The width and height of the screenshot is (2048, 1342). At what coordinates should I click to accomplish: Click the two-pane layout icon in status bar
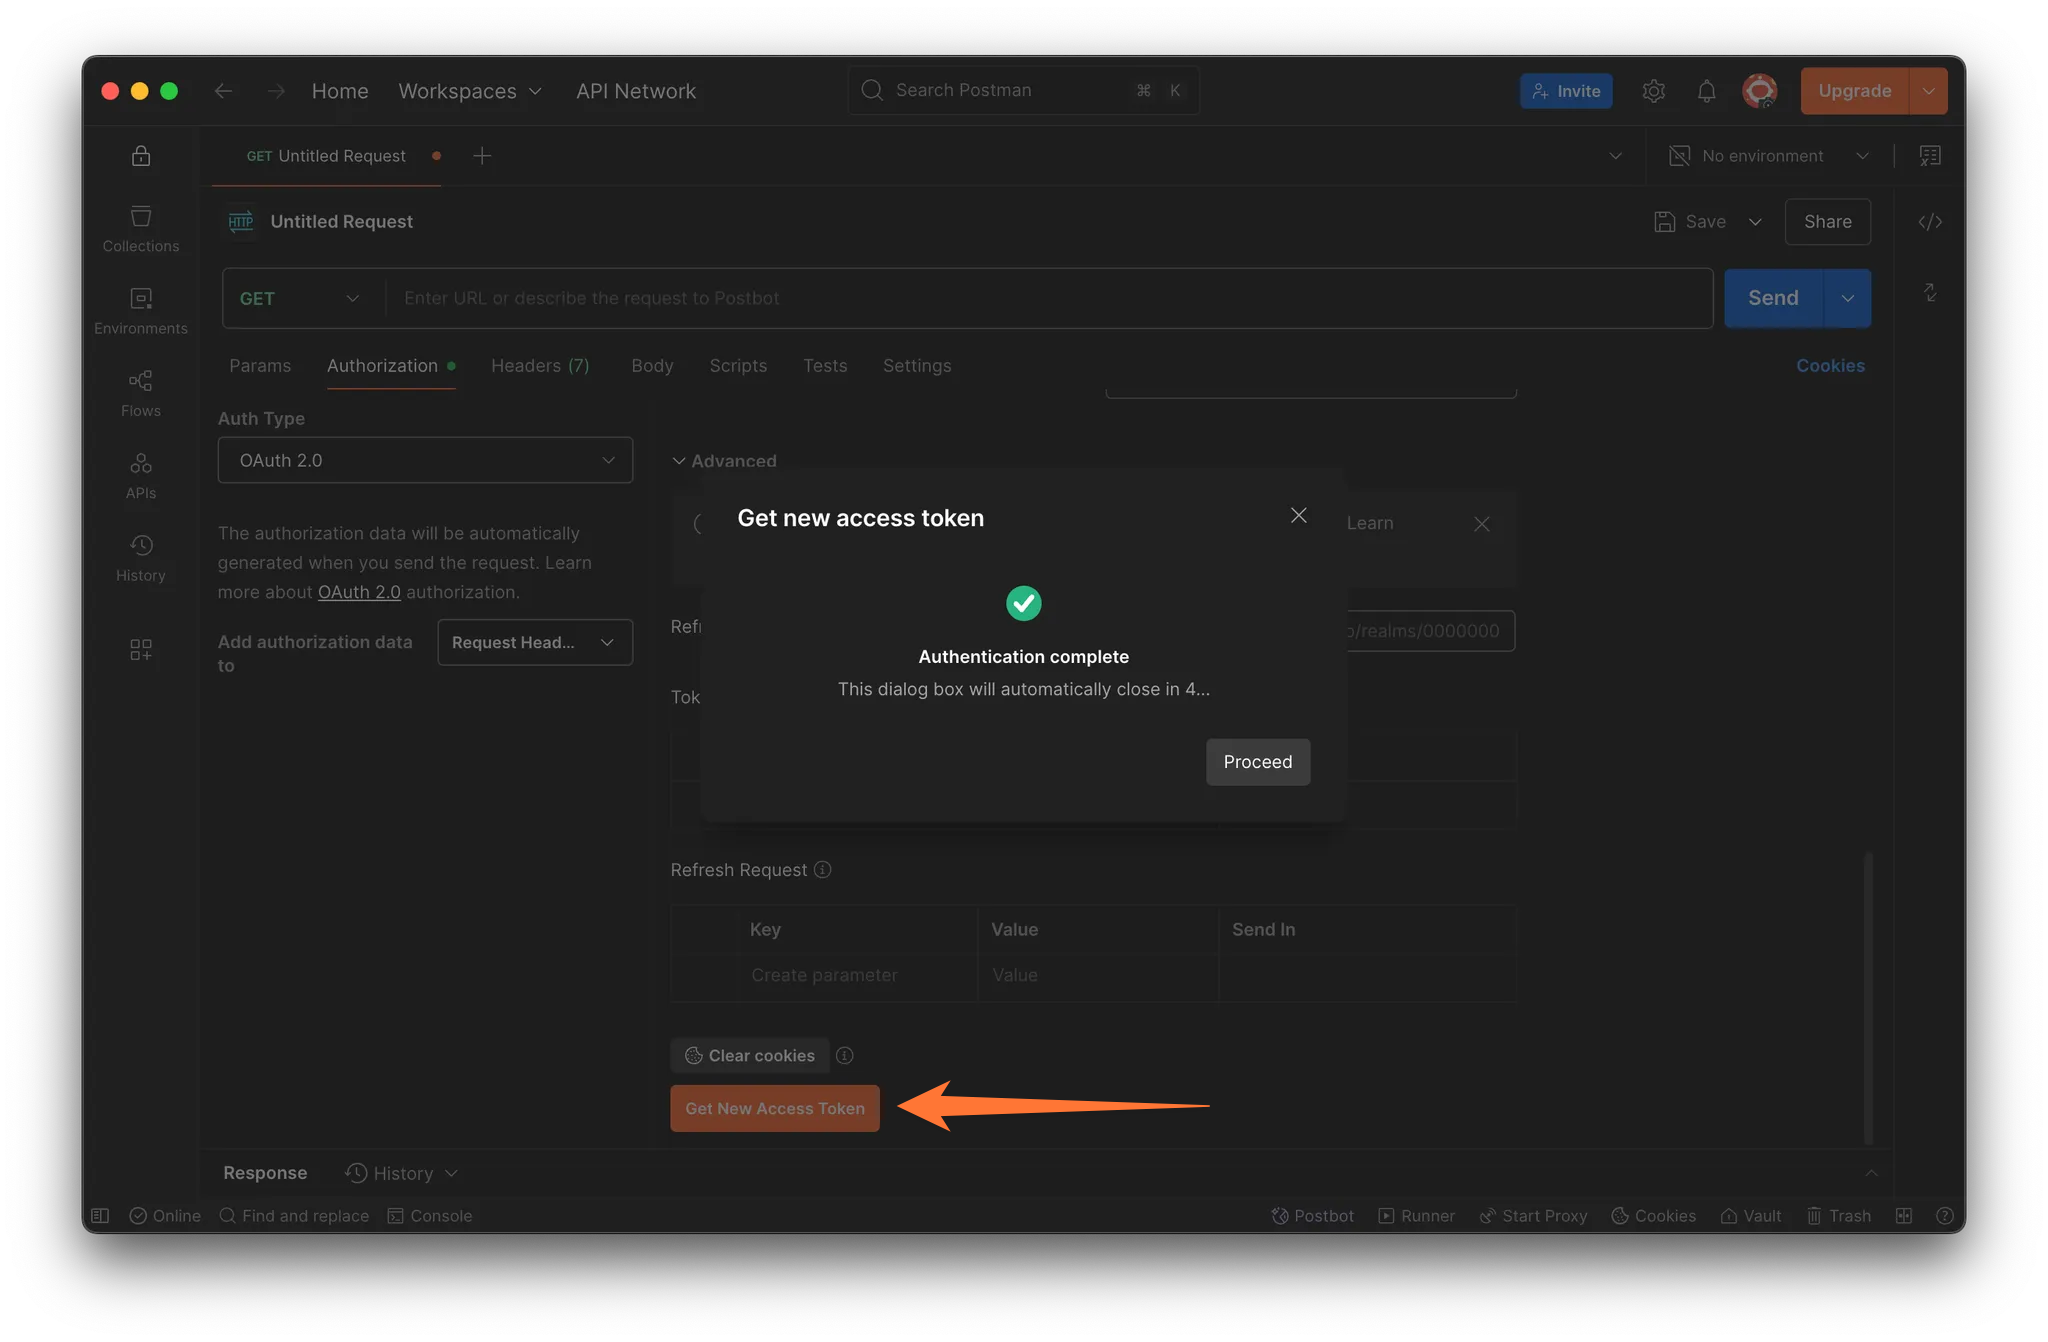tap(1904, 1216)
